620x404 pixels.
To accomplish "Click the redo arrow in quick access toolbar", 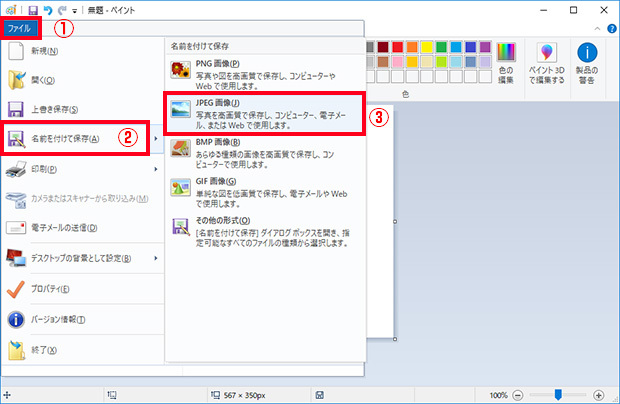I will point(61,10).
